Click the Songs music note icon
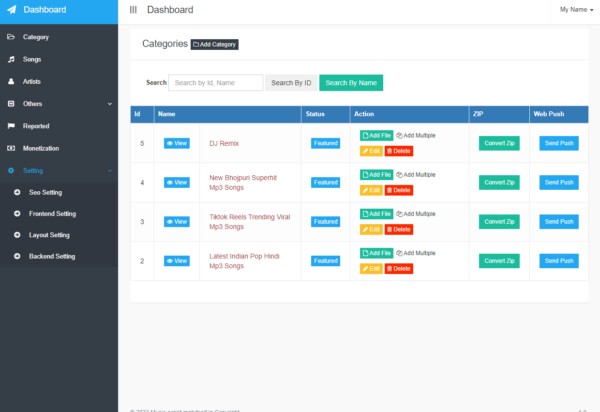Image resolution: width=600 pixels, height=412 pixels. coord(11,59)
